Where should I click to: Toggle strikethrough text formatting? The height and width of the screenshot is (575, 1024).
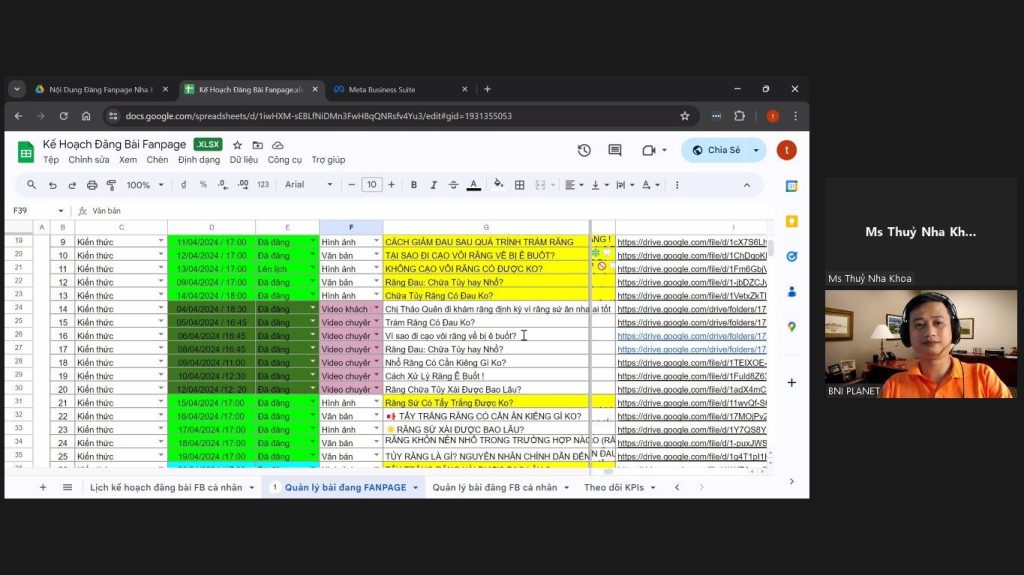[x=453, y=185]
